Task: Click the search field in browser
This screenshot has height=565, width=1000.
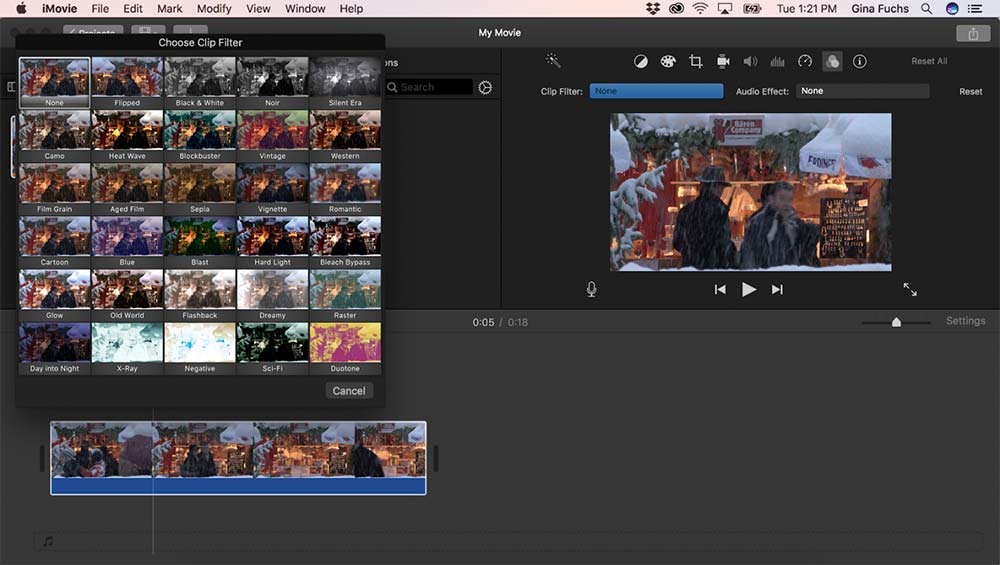Action: pos(429,87)
